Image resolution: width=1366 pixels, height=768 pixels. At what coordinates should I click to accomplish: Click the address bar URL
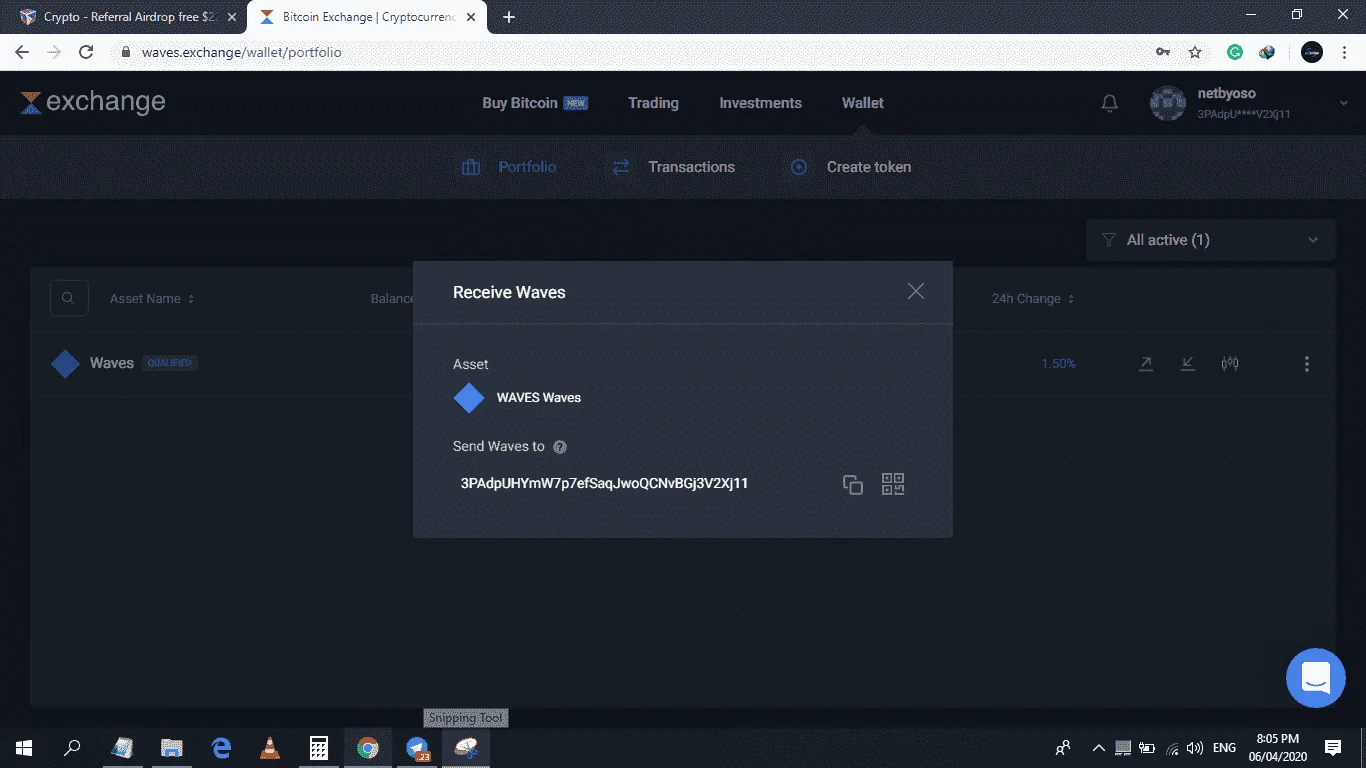[x=242, y=52]
